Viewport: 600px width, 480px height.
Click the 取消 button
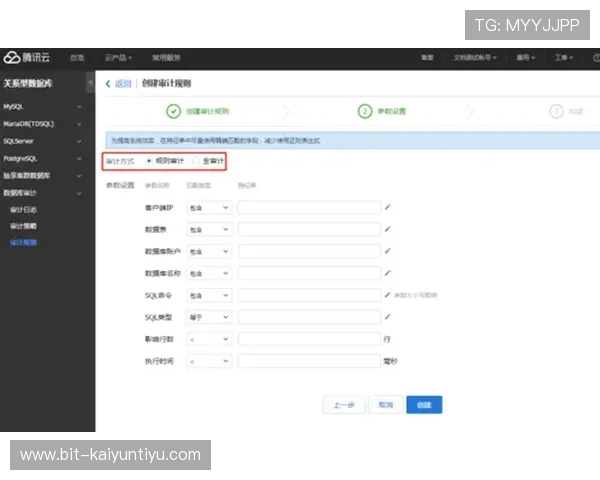pos(384,405)
